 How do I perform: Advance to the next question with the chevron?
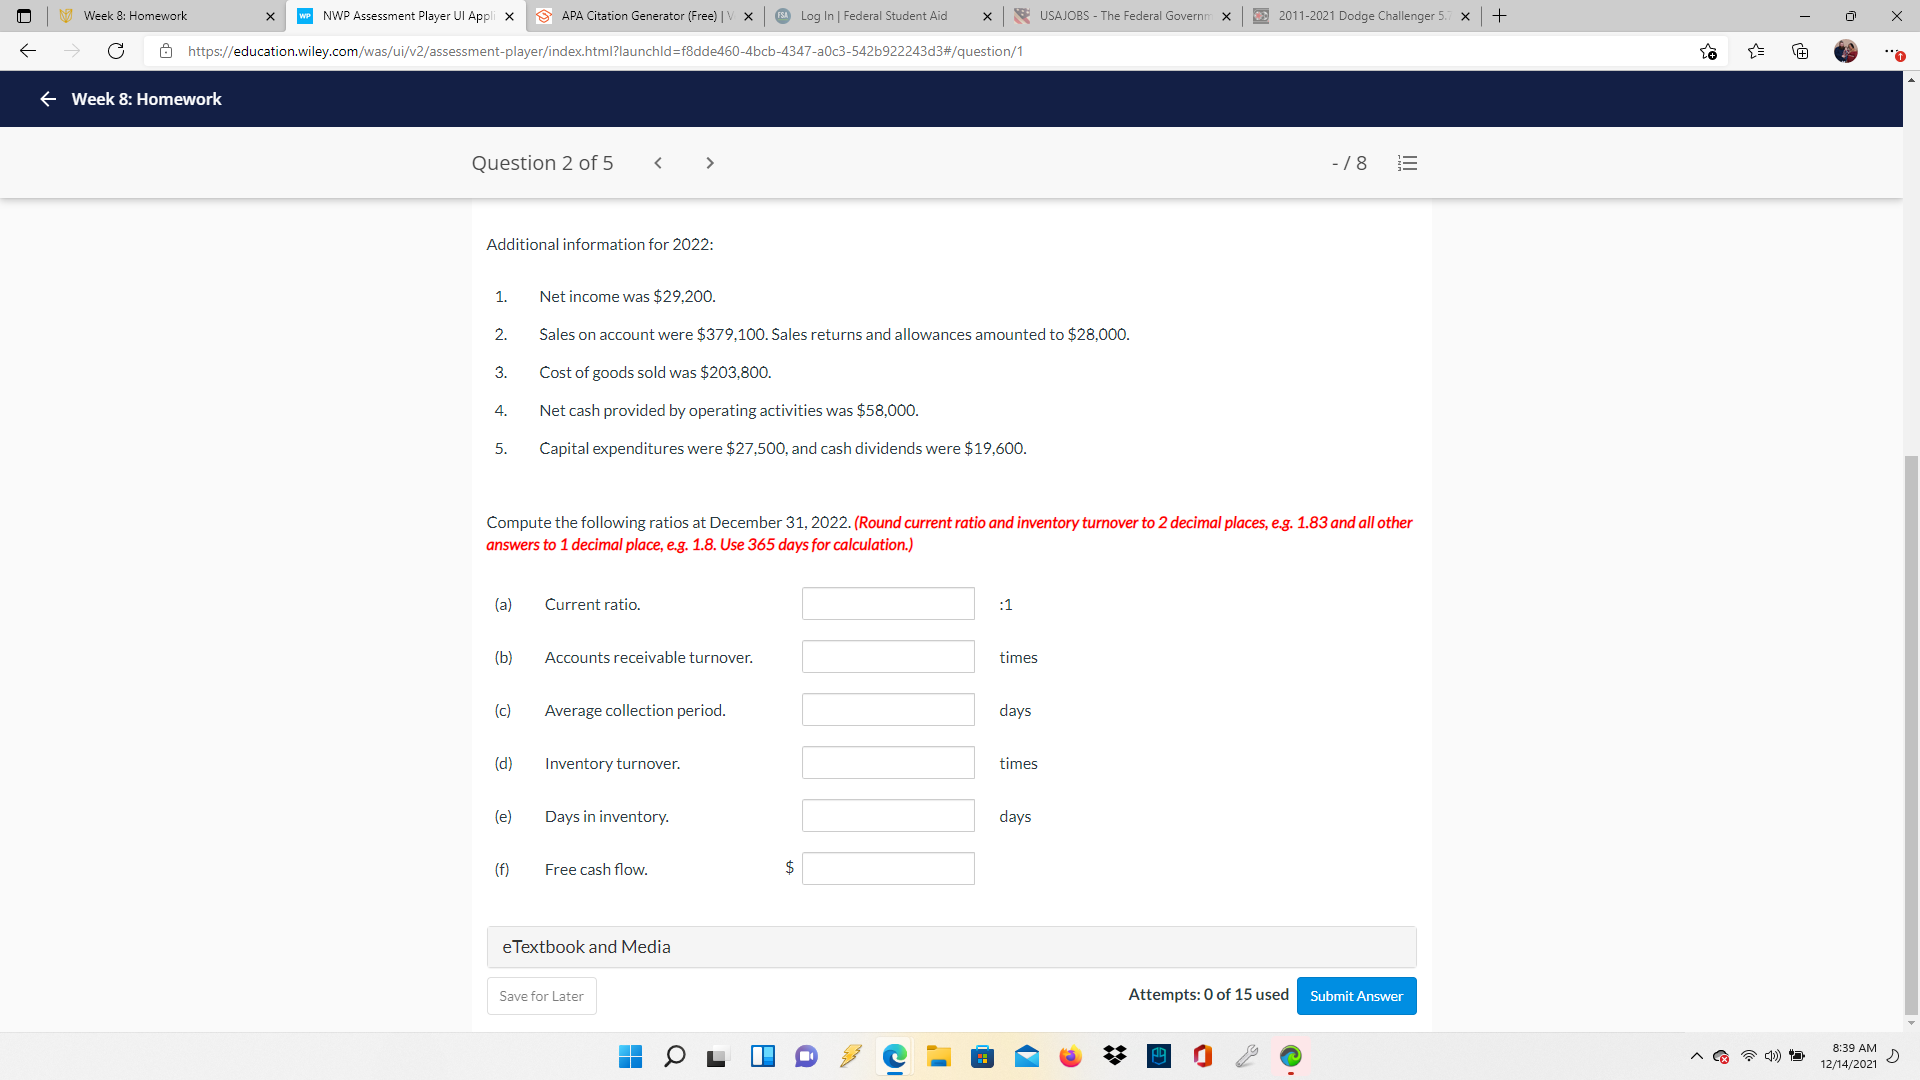(710, 162)
